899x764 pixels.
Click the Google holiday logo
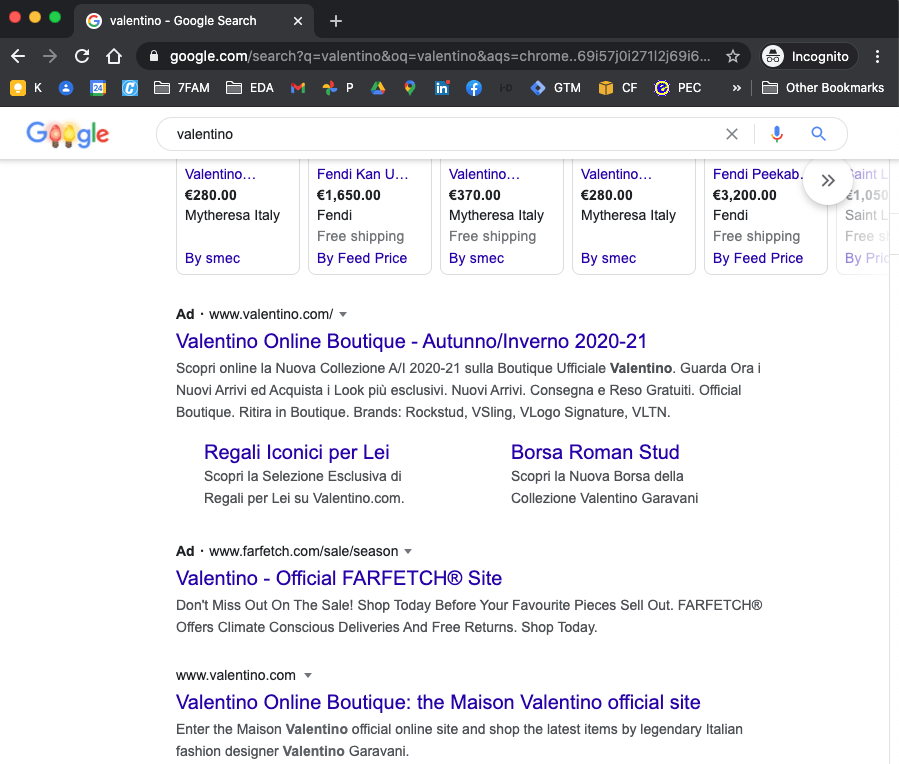coord(68,134)
